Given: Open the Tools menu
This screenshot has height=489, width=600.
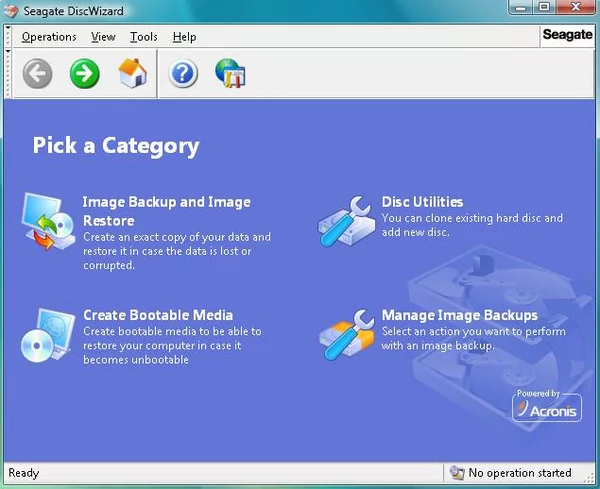Looking at the screenshot, I should tap(144, 37).
